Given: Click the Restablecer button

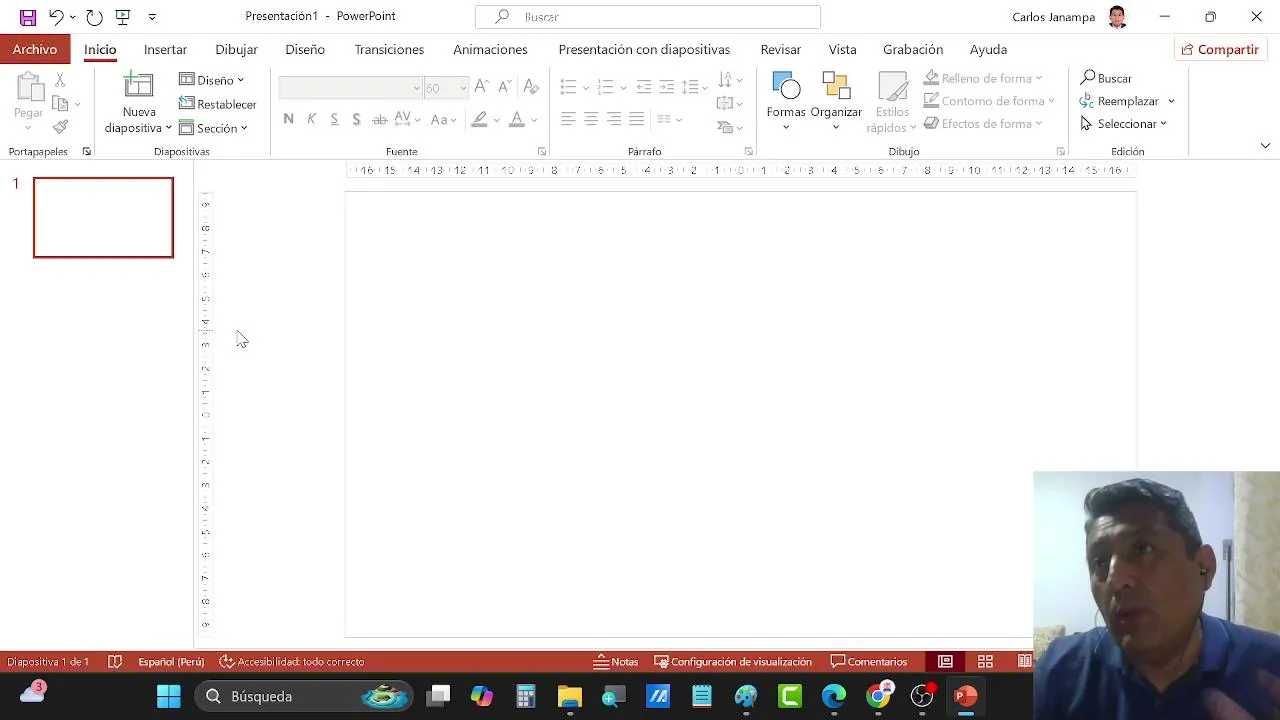Looking at the screenshot, I should pyautogui.click(x=217, y=104).
